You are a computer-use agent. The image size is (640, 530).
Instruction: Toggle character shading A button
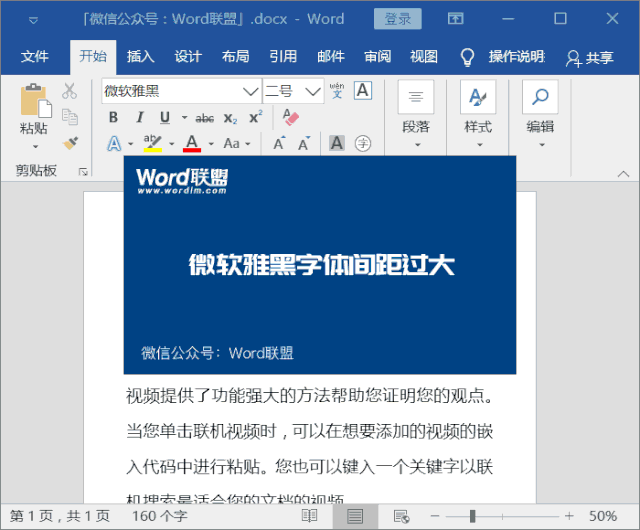(337, 143)
